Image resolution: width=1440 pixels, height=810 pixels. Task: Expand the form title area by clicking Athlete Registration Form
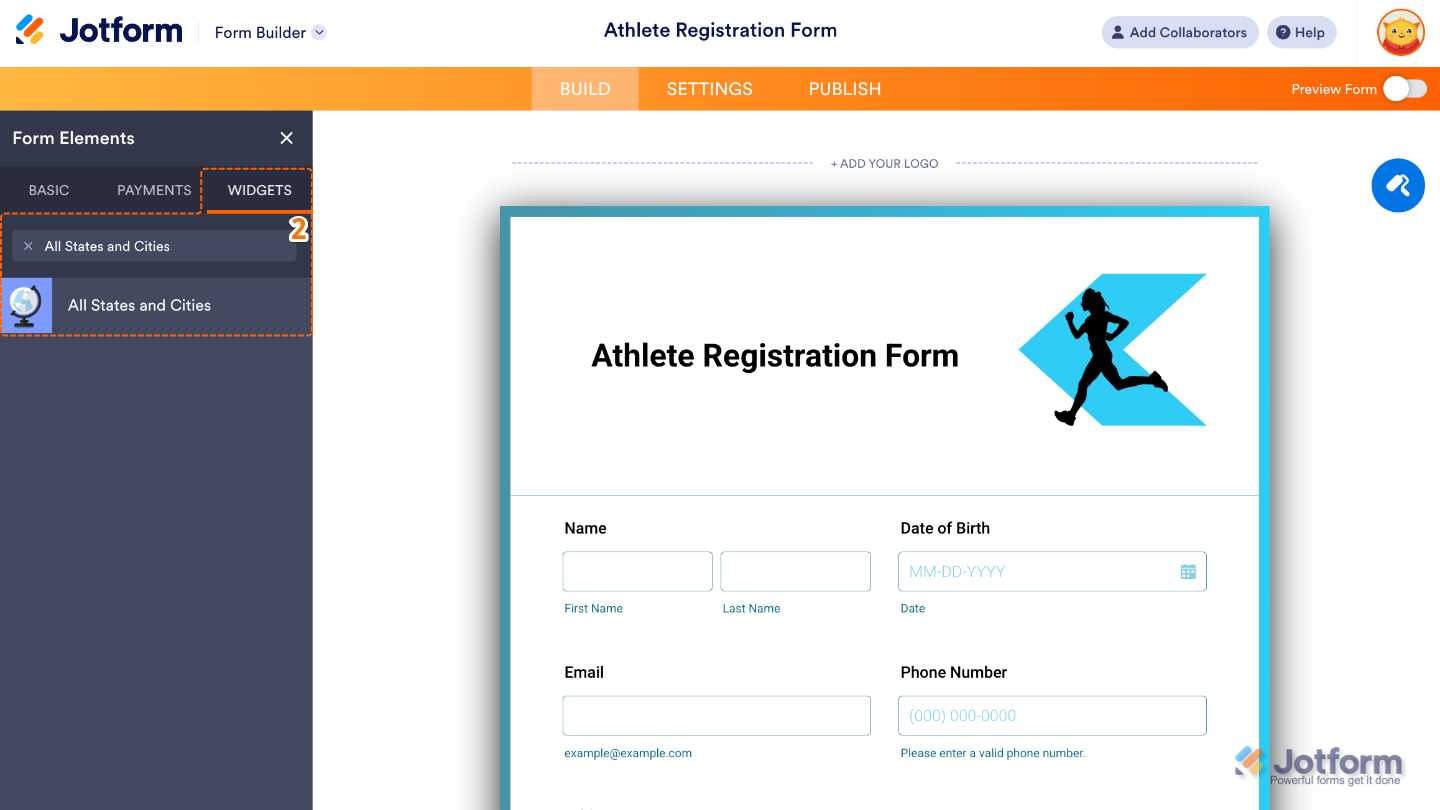click(720, 30)
